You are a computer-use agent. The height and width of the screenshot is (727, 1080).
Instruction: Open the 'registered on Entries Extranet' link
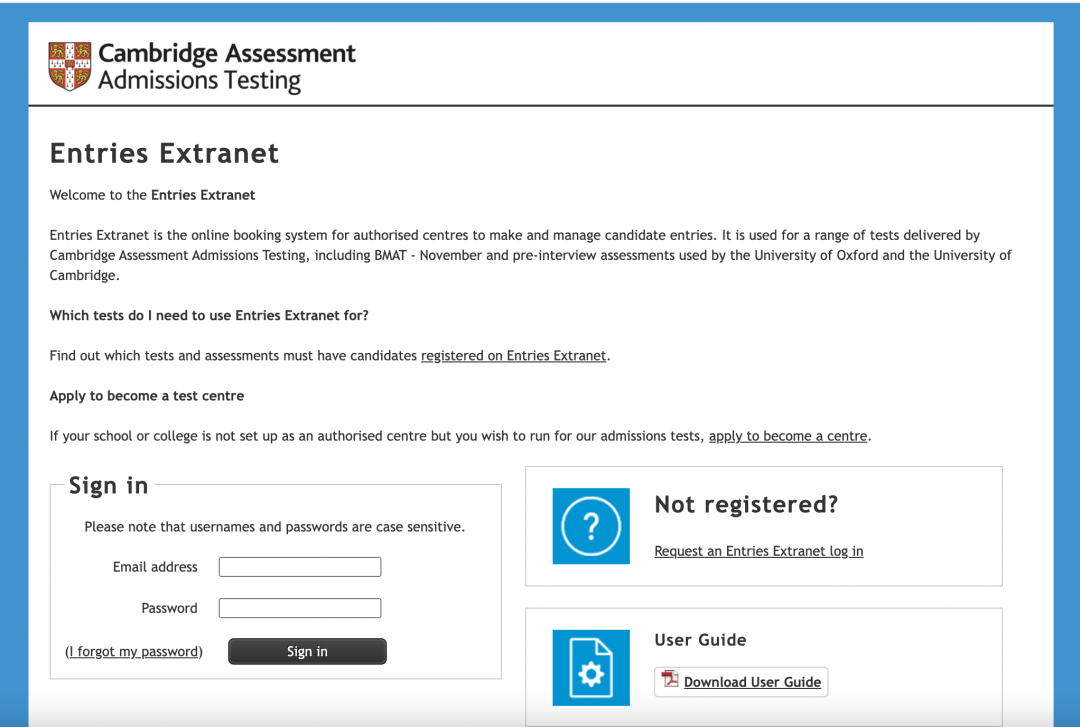(514, 356)
